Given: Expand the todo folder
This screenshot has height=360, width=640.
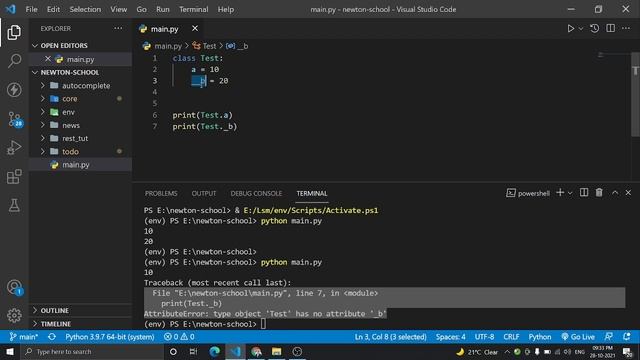Looking at the screenshot, I should (x=80, y=151).
